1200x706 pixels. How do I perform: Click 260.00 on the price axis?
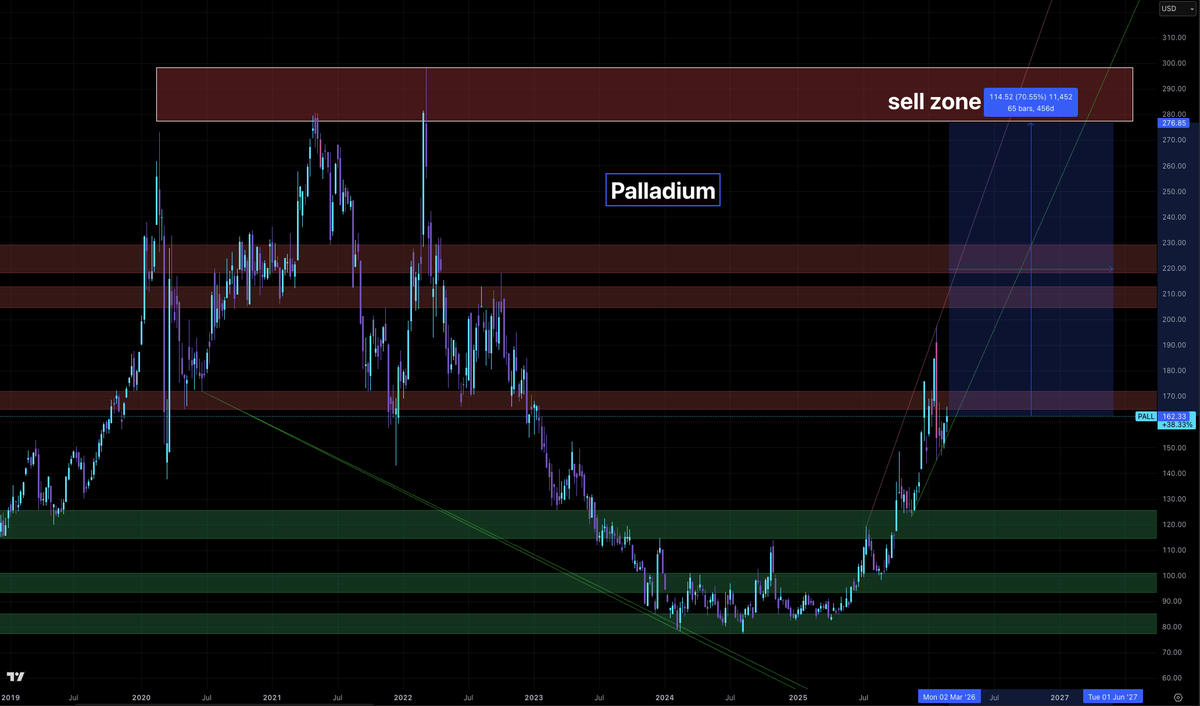[x=1173, y=166]
